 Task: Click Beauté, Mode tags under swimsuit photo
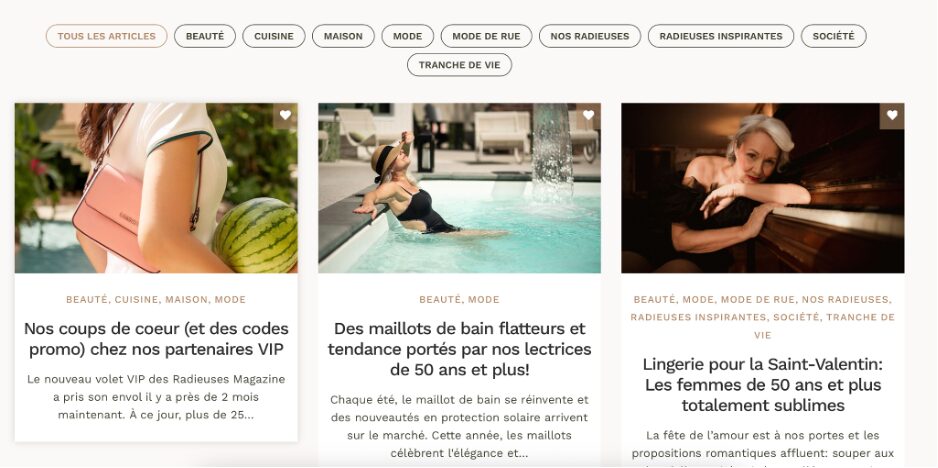459,299
